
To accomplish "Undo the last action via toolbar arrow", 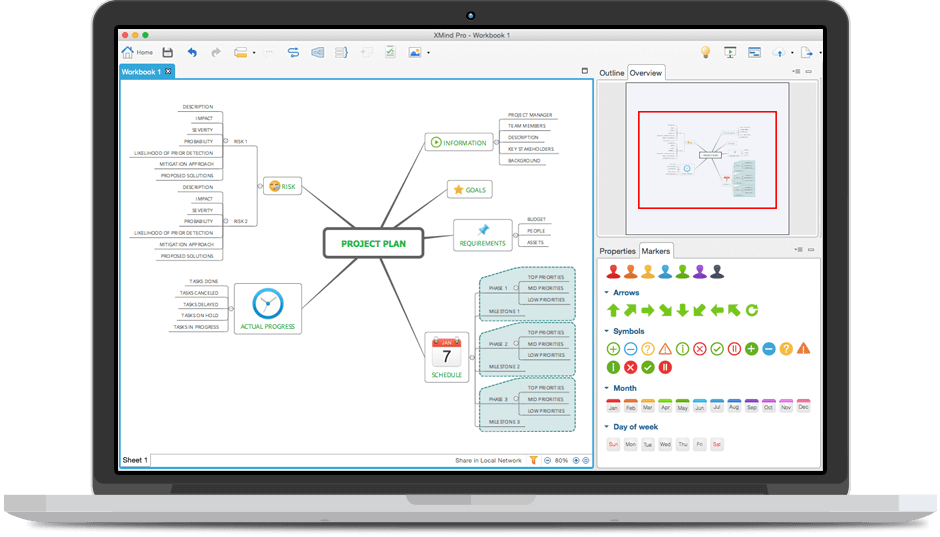I will 192,52.
